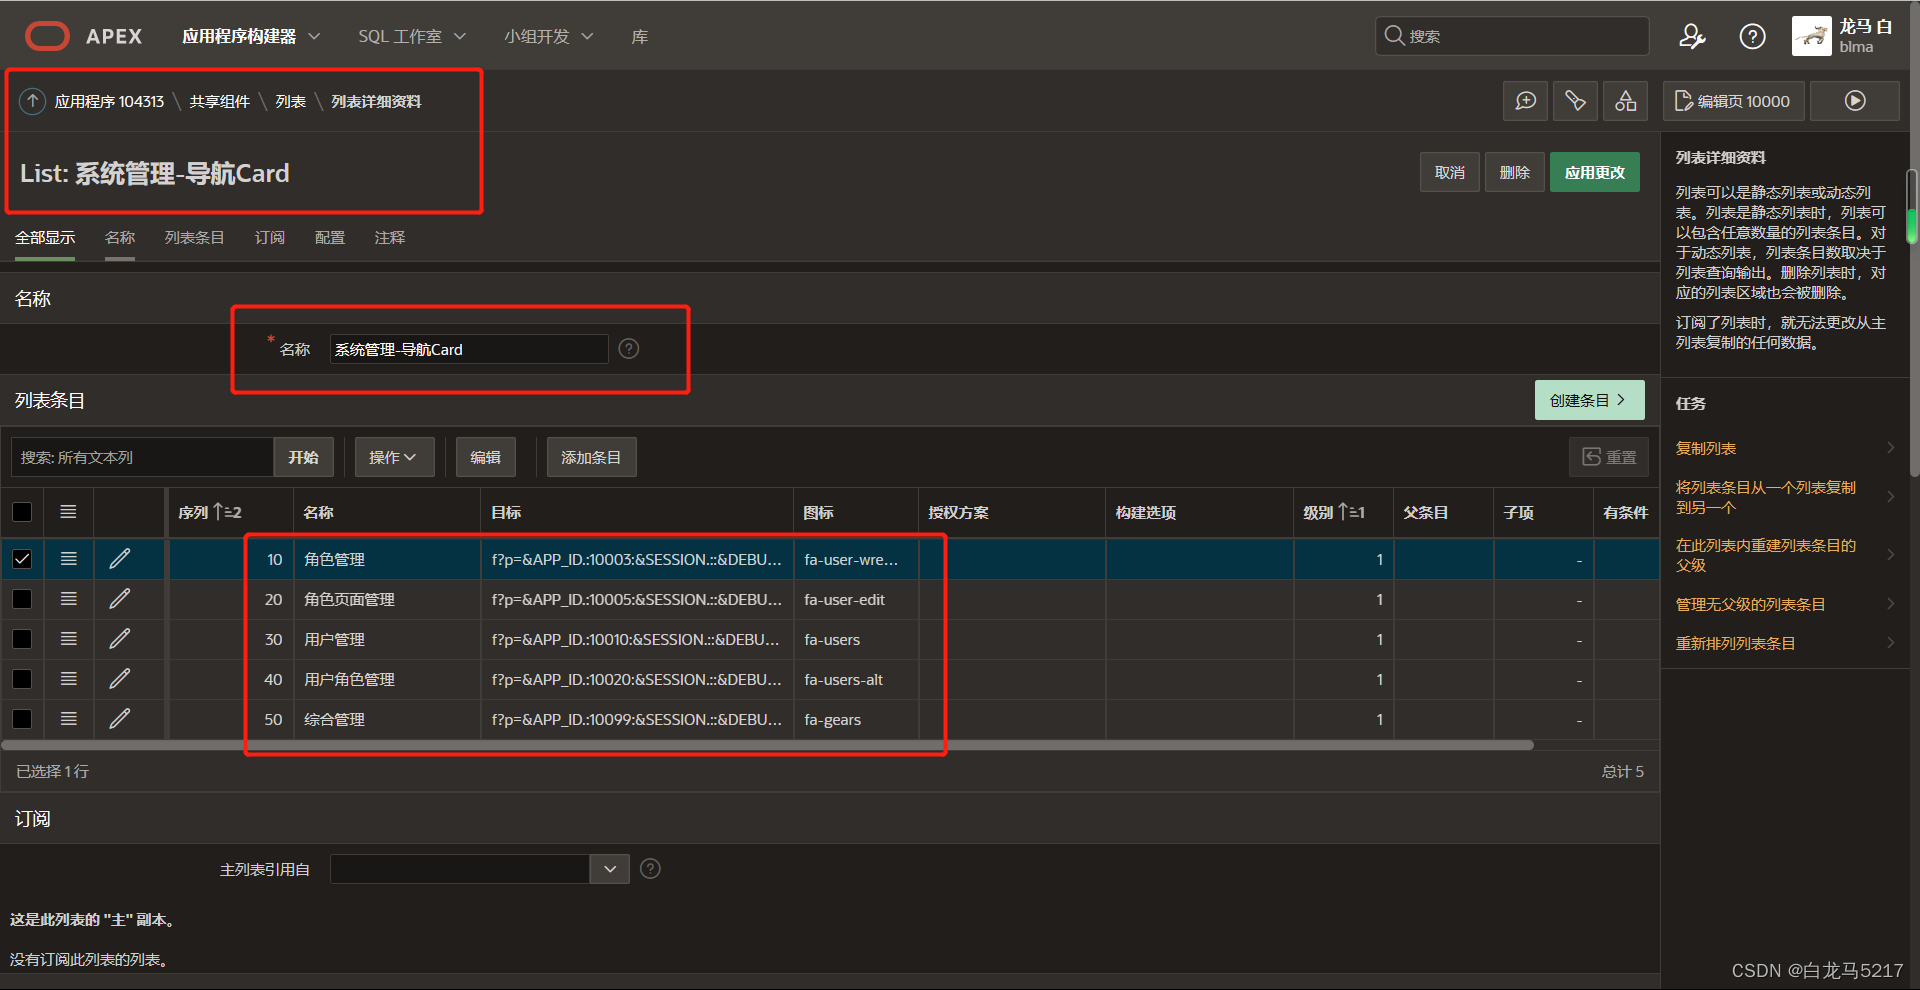This screenshot has height=990, width=1920.
Task: Check the 用户管理 row checkbox
Action: click(x=22, y=639)
